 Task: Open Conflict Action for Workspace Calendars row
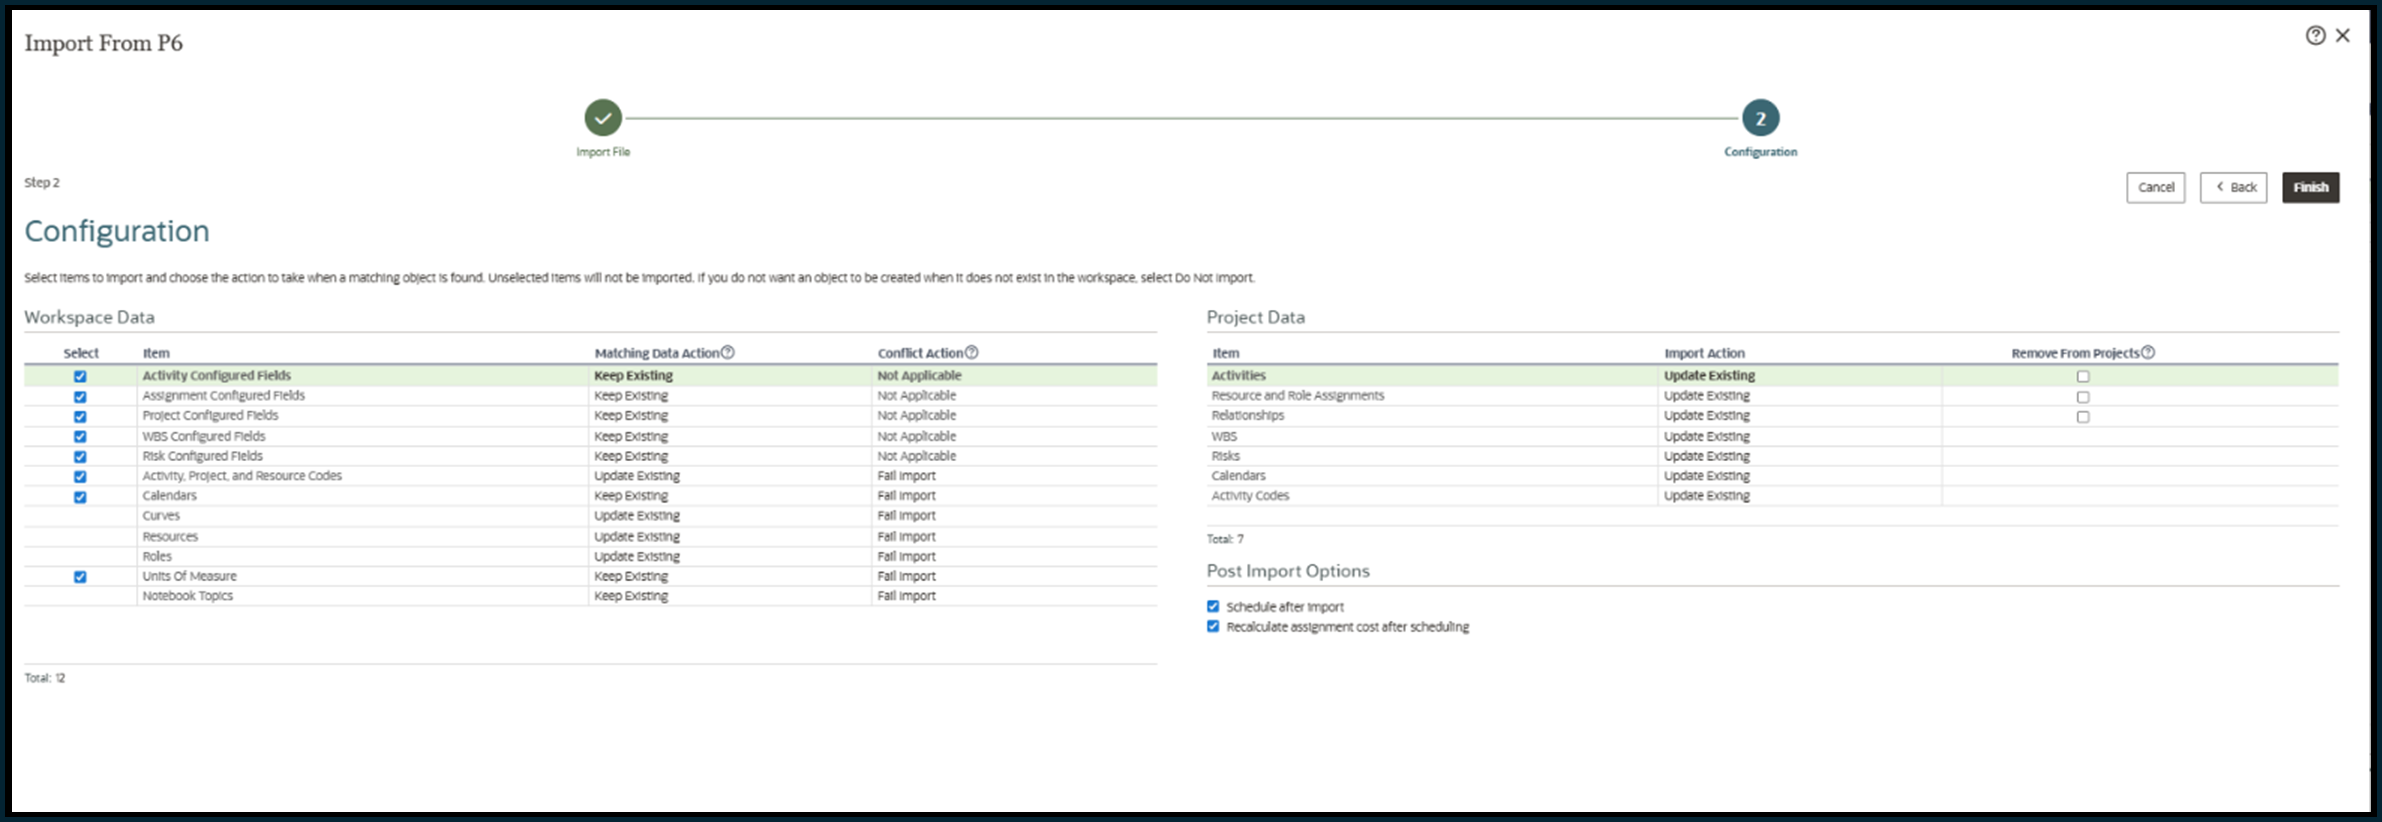(x=1014, y=496)
